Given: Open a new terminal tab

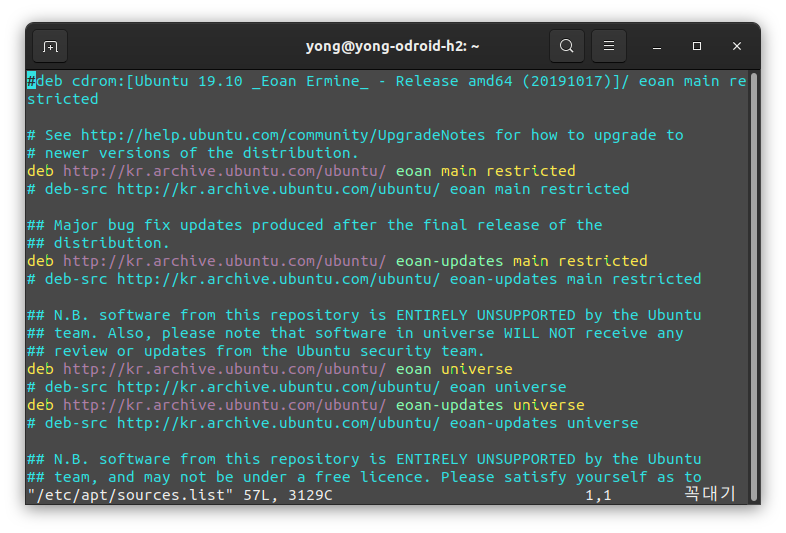Looking at the screenshot, I should click(50, 47).
